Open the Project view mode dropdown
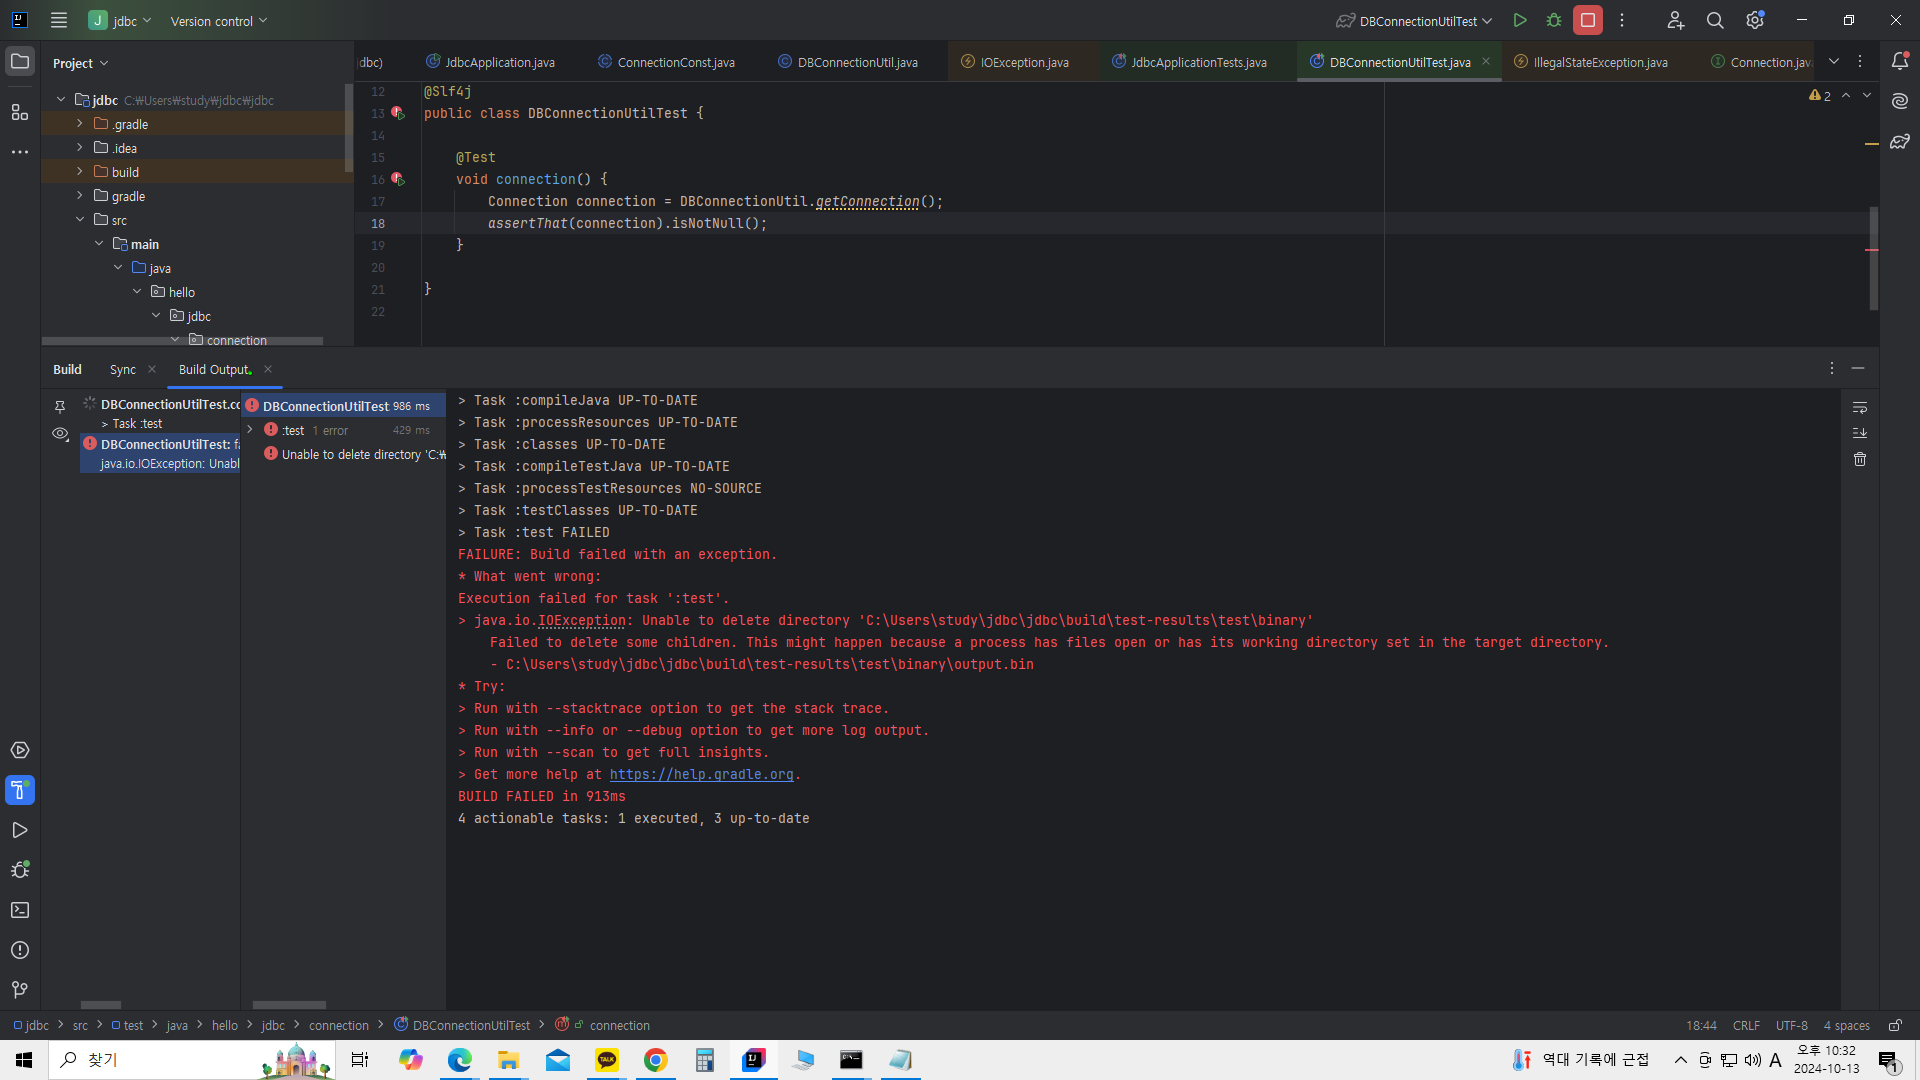The width and height of the screenshot is (1920, 1080). (x=80, y=63)
